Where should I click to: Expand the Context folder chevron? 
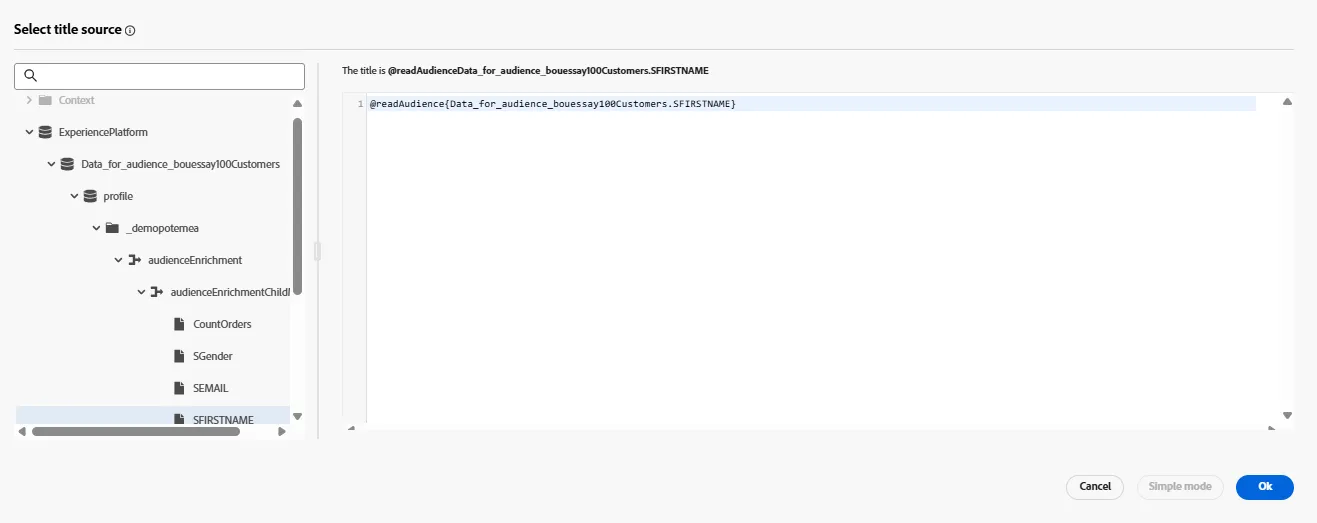coord(28,100)
